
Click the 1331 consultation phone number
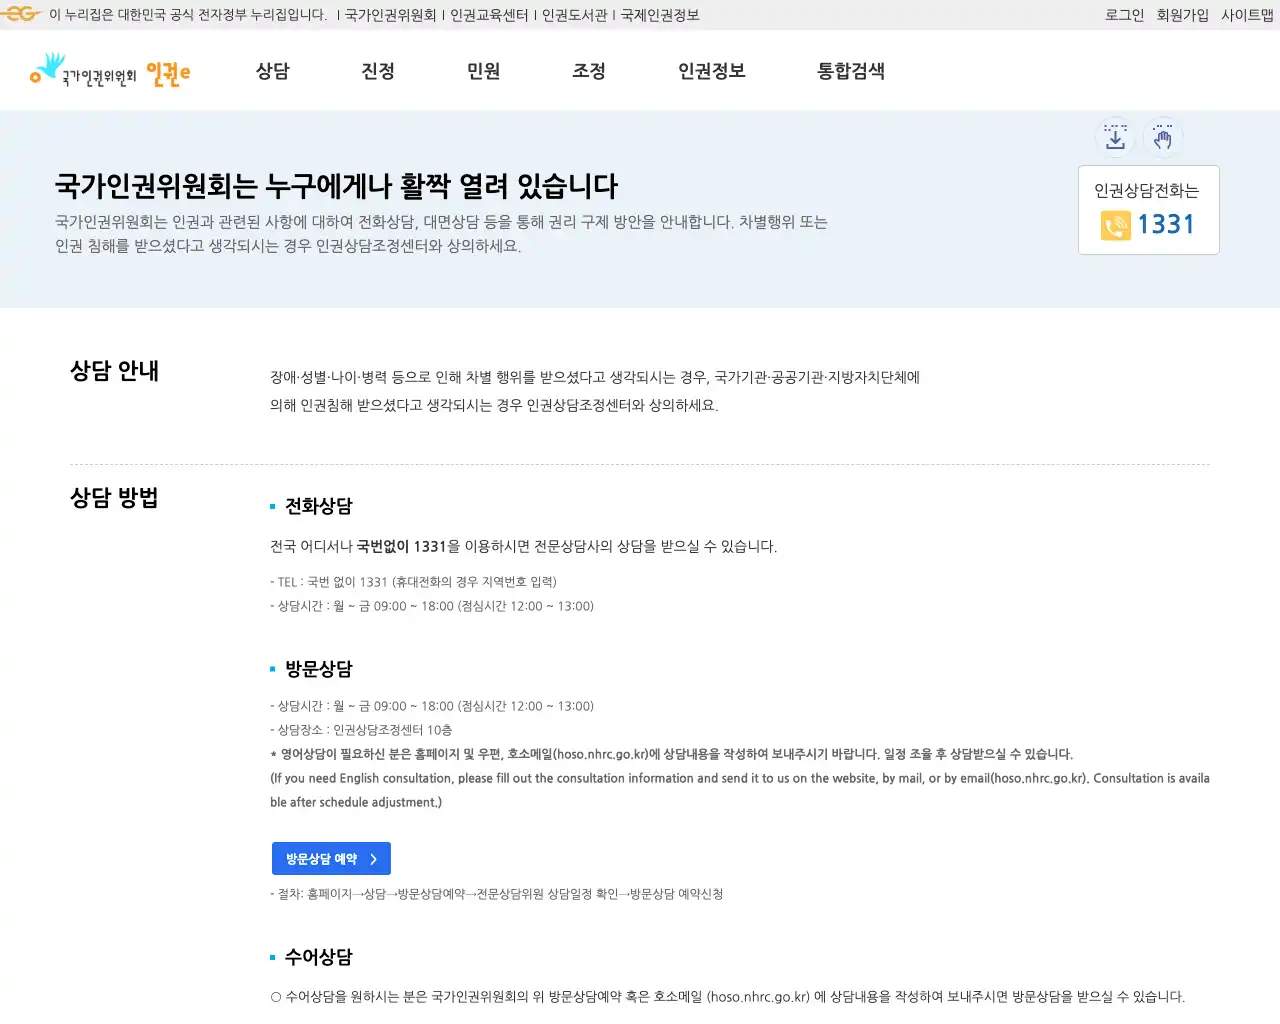pyautogui.click(x=1164, y=226)
